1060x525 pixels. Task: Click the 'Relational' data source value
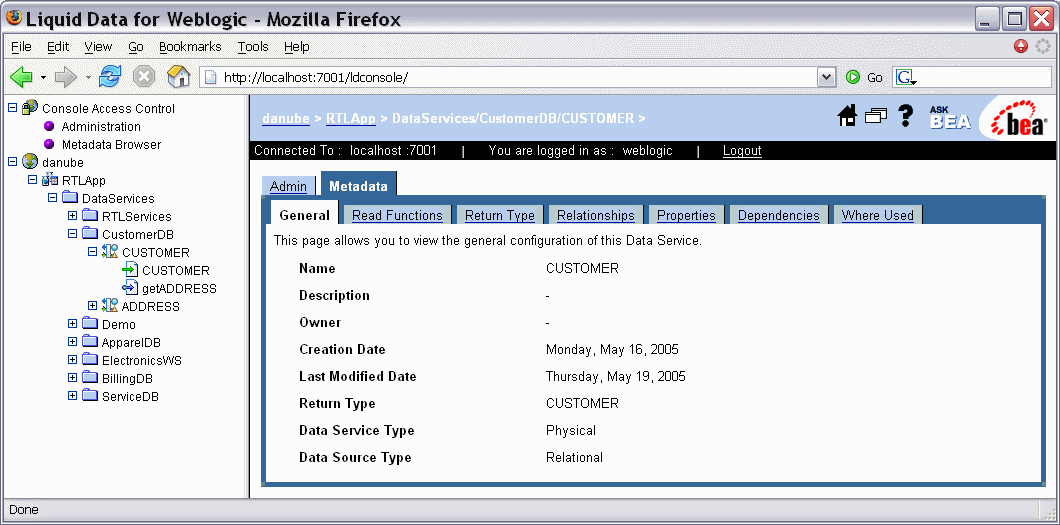[574, 457]
